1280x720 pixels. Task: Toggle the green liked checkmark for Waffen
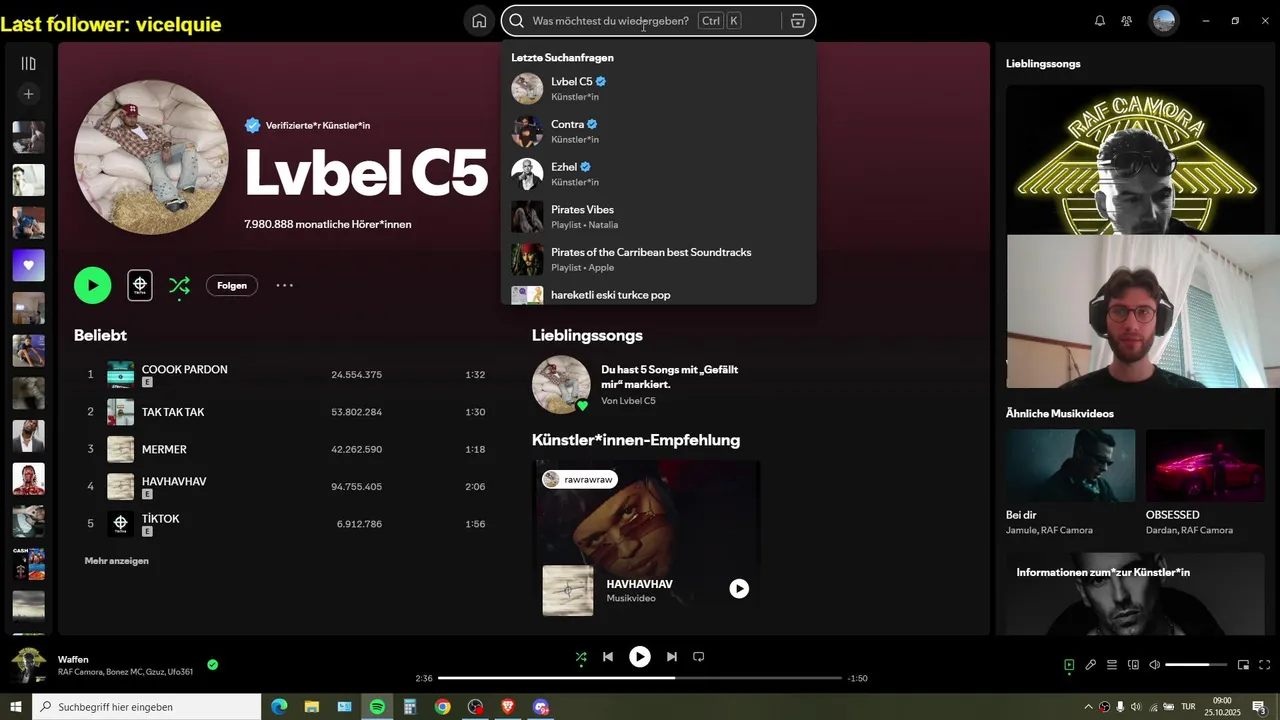point(213,665)
